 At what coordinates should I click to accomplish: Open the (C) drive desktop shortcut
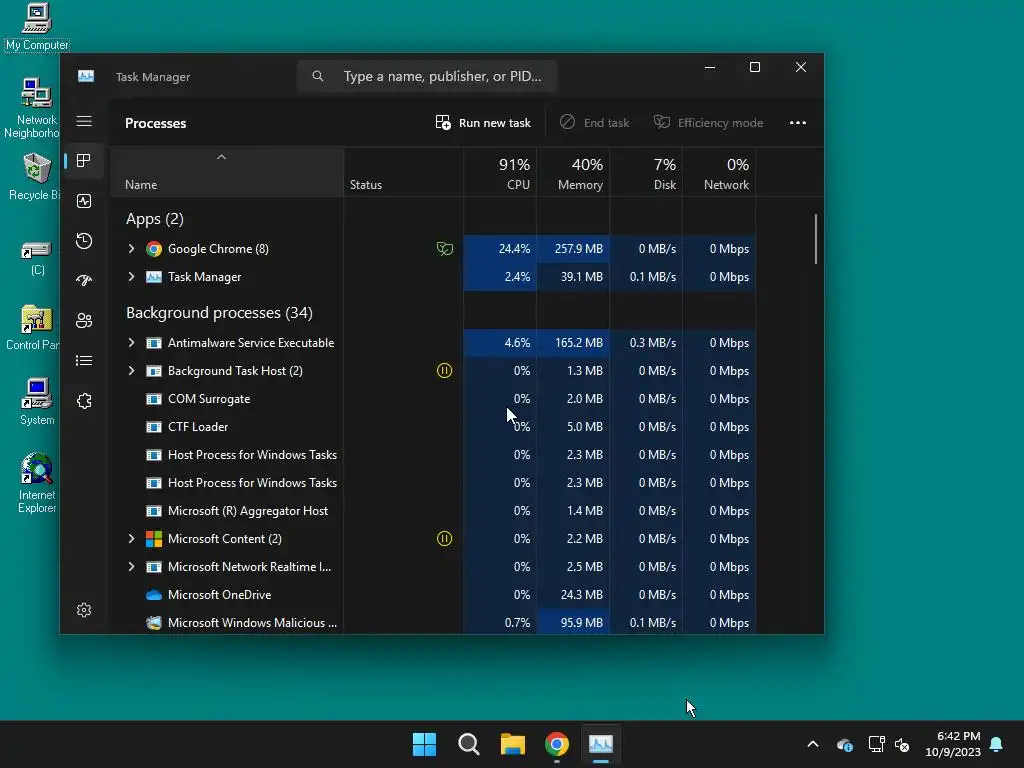[37, 259]
